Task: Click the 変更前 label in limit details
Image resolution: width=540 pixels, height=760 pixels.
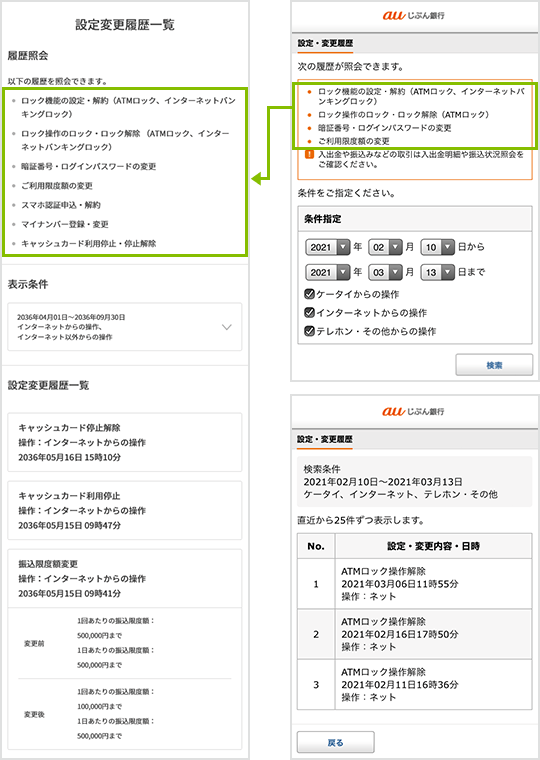Action: pos(34,644)
